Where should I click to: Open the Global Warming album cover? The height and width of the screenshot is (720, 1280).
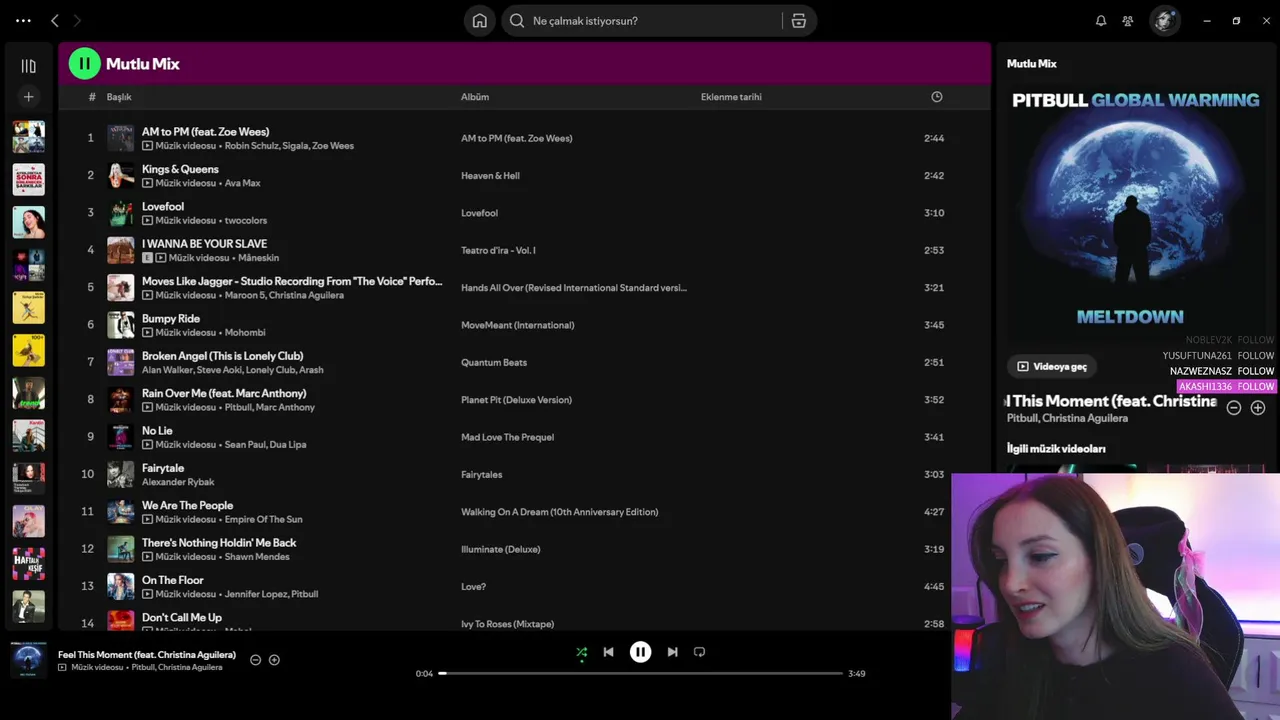click(1135, 208)
